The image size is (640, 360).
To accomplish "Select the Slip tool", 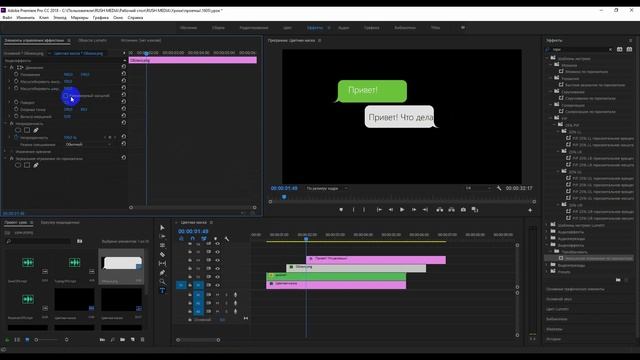I will click(162, 263).
